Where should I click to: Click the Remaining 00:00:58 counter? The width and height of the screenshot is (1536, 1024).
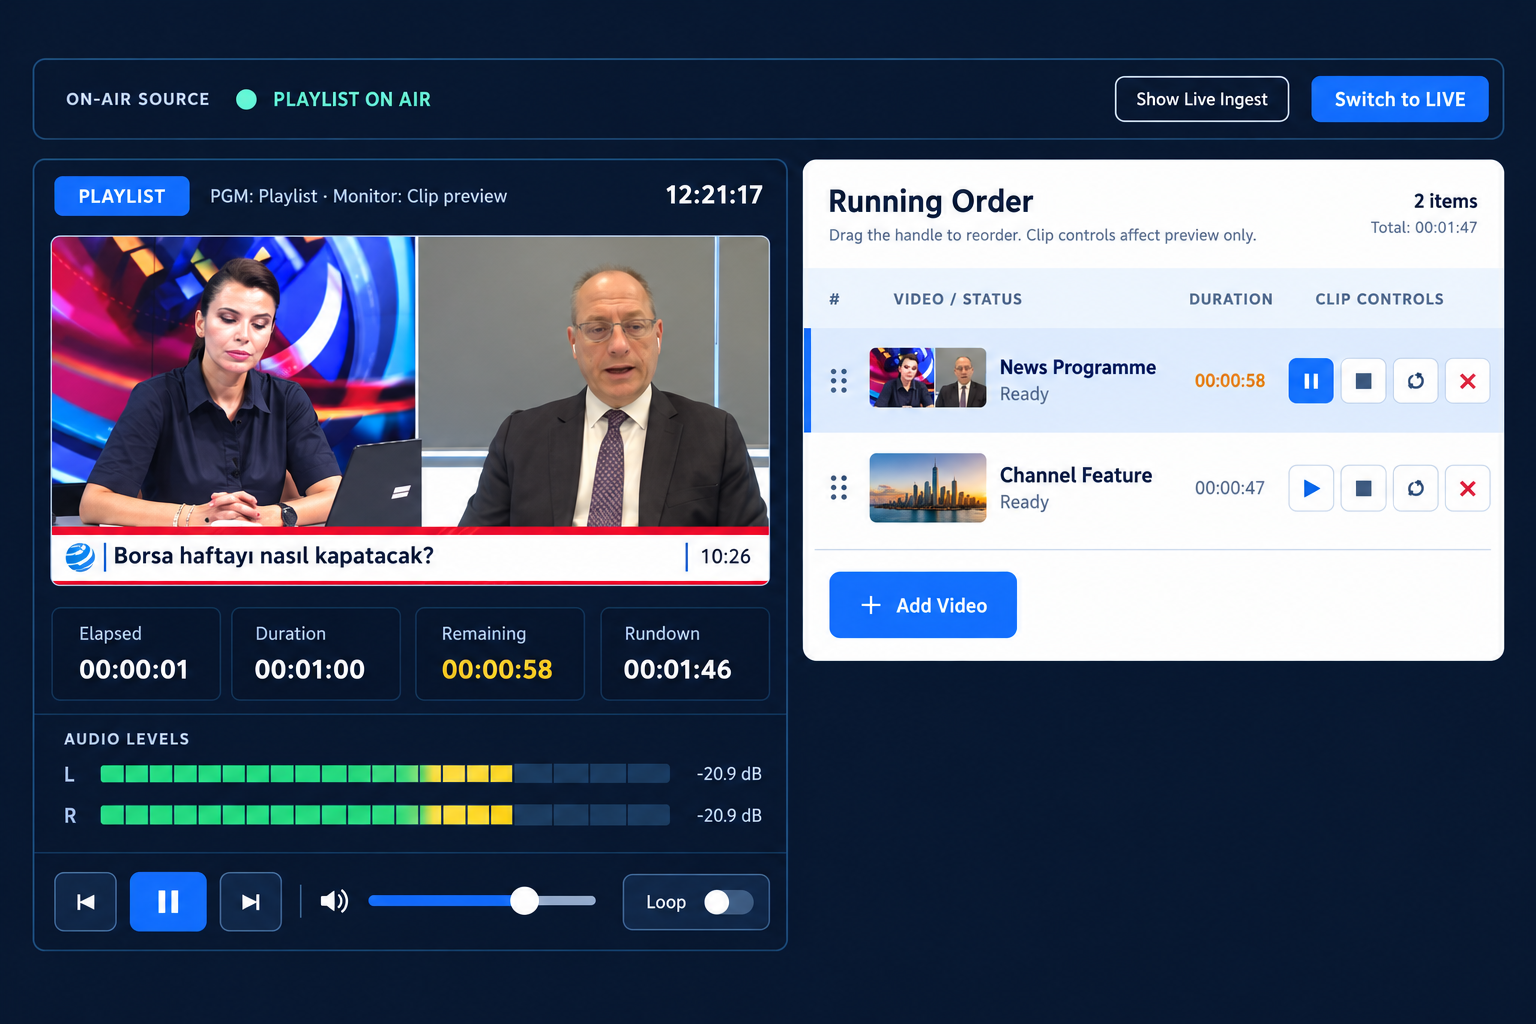499,654
